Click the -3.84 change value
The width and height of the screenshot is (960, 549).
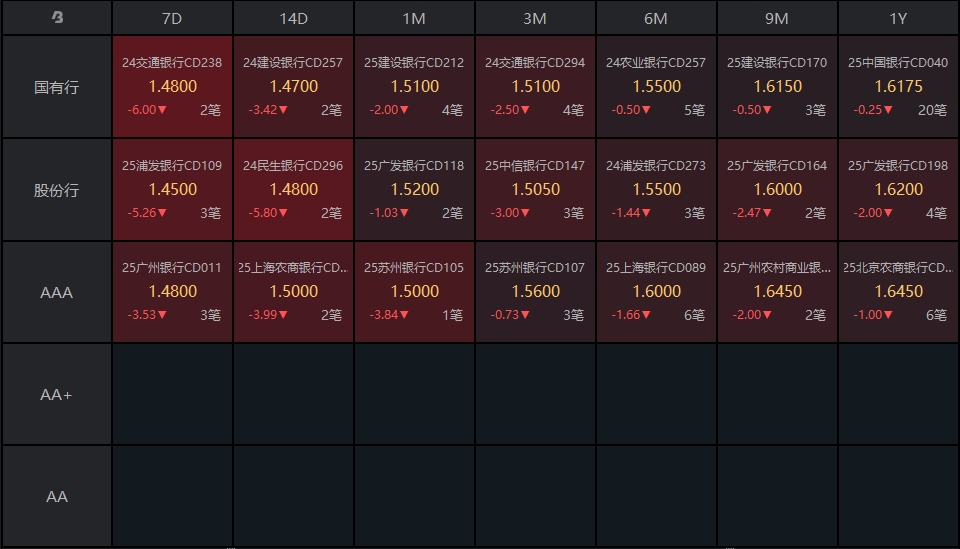point(389,315)
